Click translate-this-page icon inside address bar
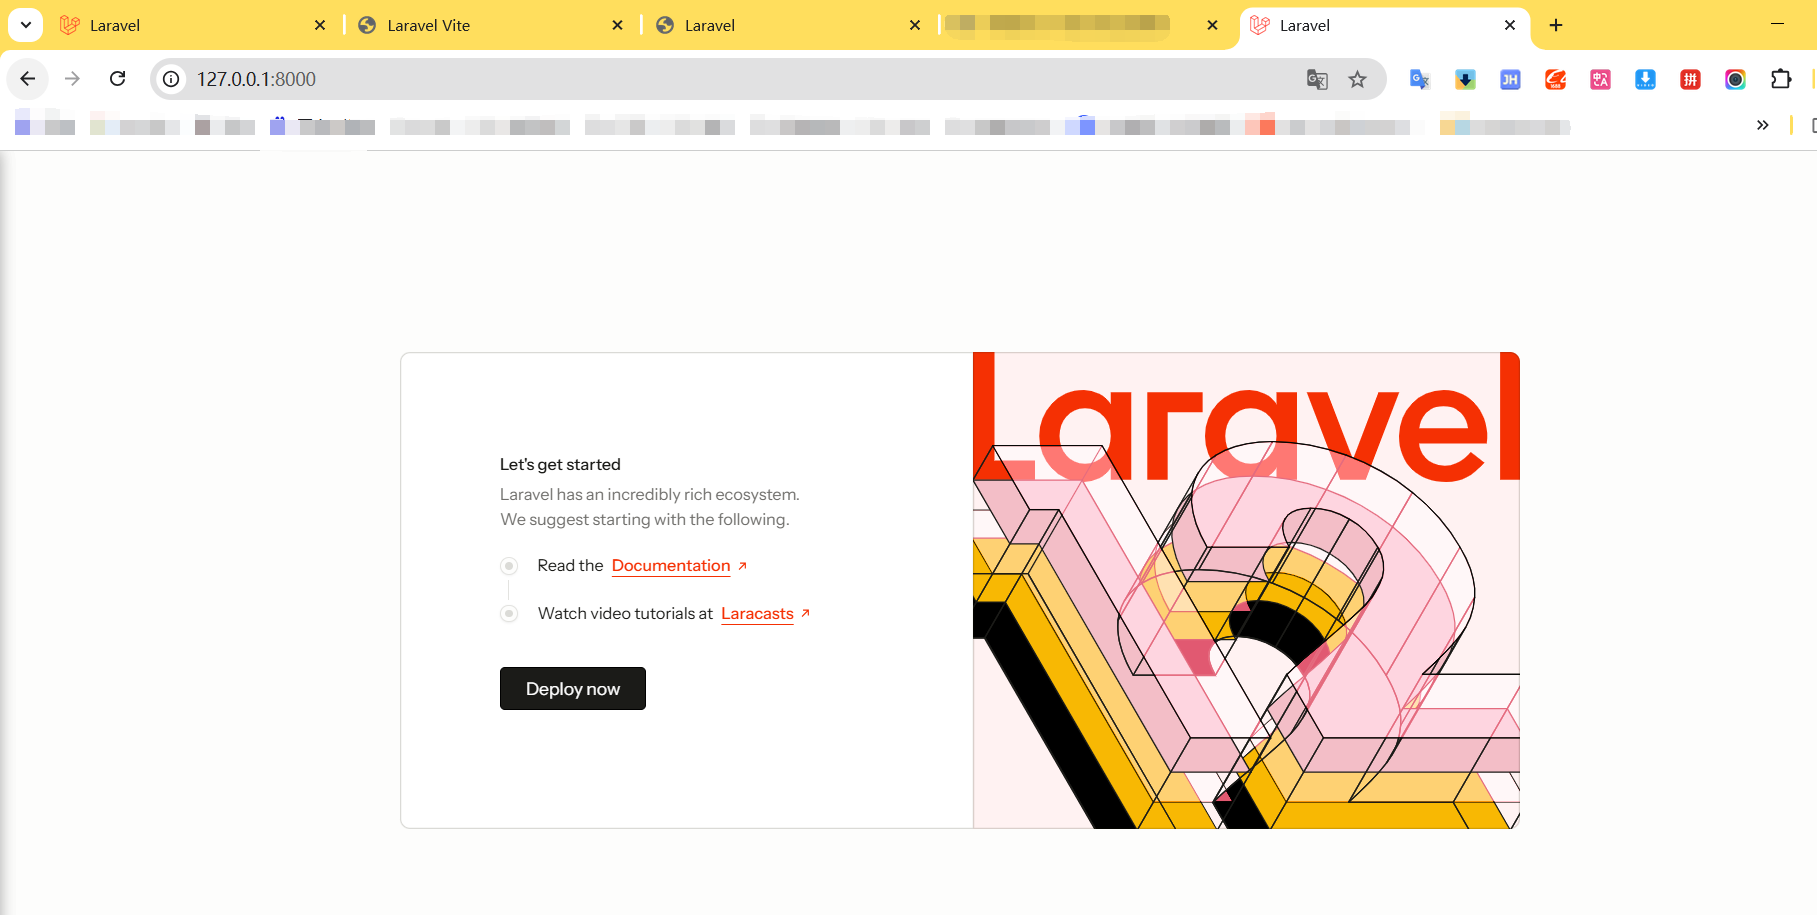This screenshot has width=1817, height=915. point(1317,79)
